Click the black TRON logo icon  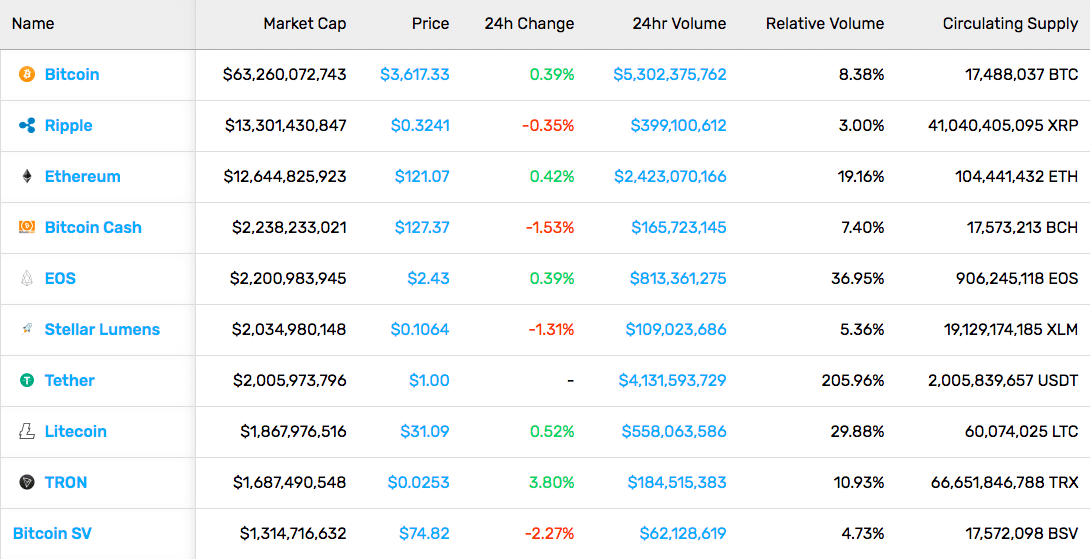tap(26, 482)
